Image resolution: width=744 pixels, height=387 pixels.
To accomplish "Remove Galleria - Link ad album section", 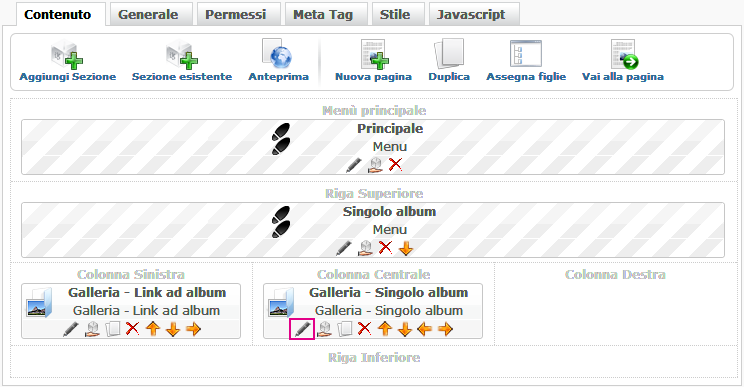I will [132, 328].
